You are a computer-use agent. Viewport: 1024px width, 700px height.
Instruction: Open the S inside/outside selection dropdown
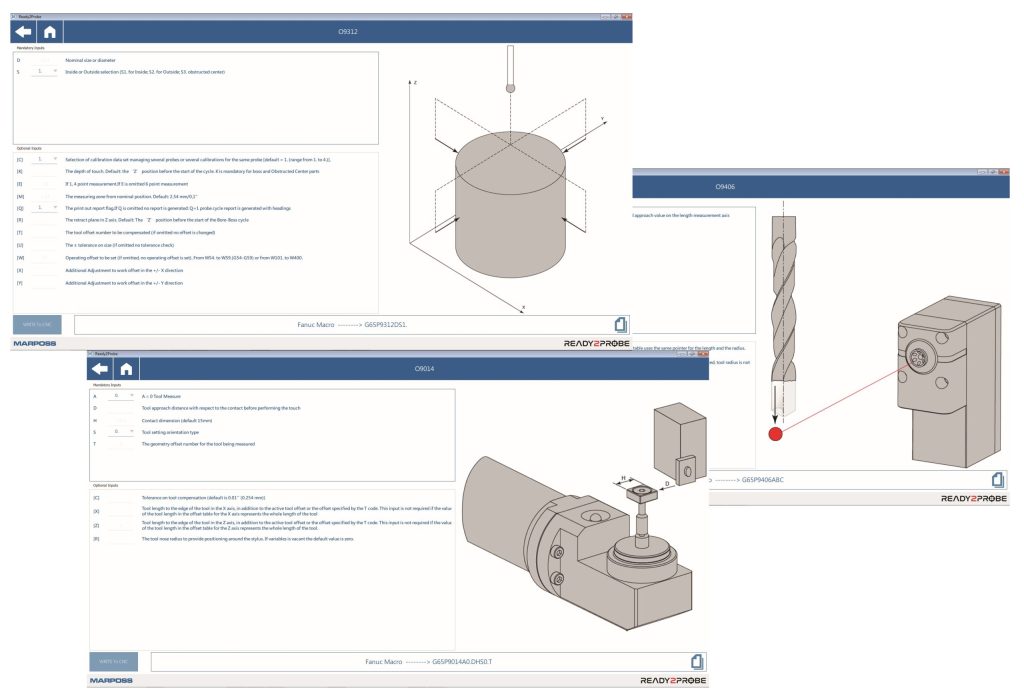point(44,72)
